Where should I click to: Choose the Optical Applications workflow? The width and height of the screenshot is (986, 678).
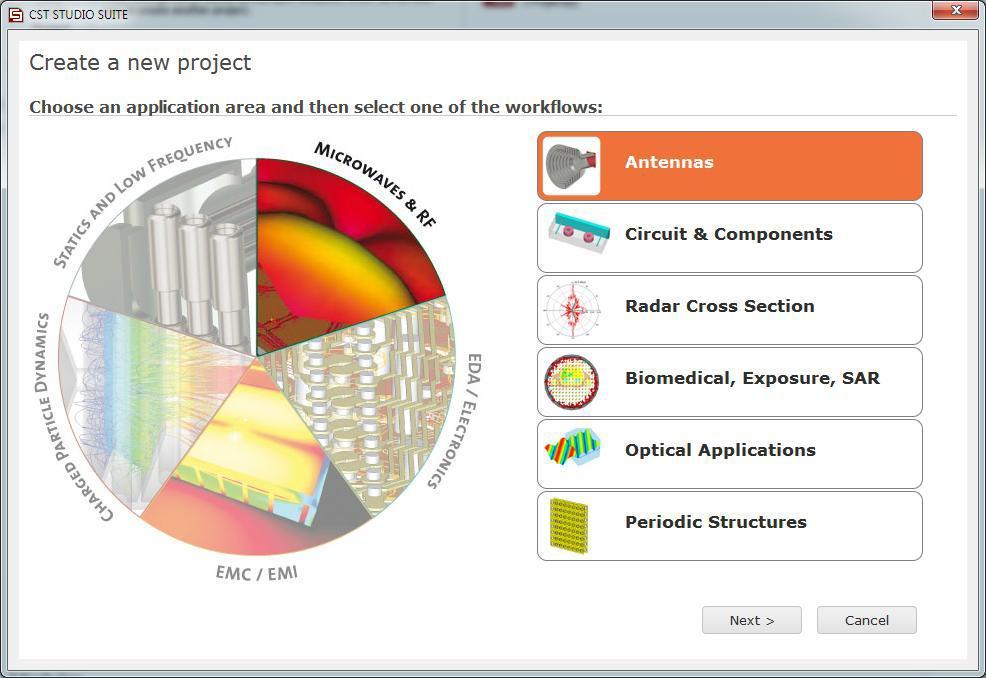coord(729,454)
